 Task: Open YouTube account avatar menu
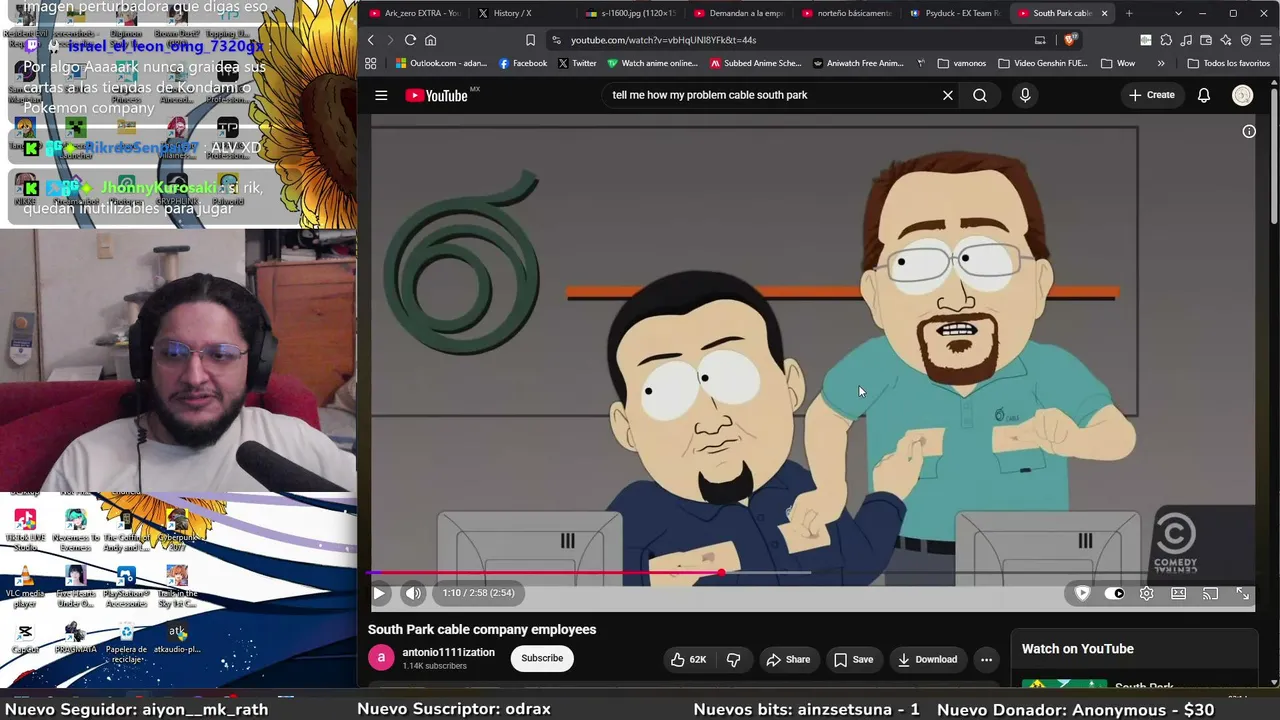click(x=1243, y=95)
